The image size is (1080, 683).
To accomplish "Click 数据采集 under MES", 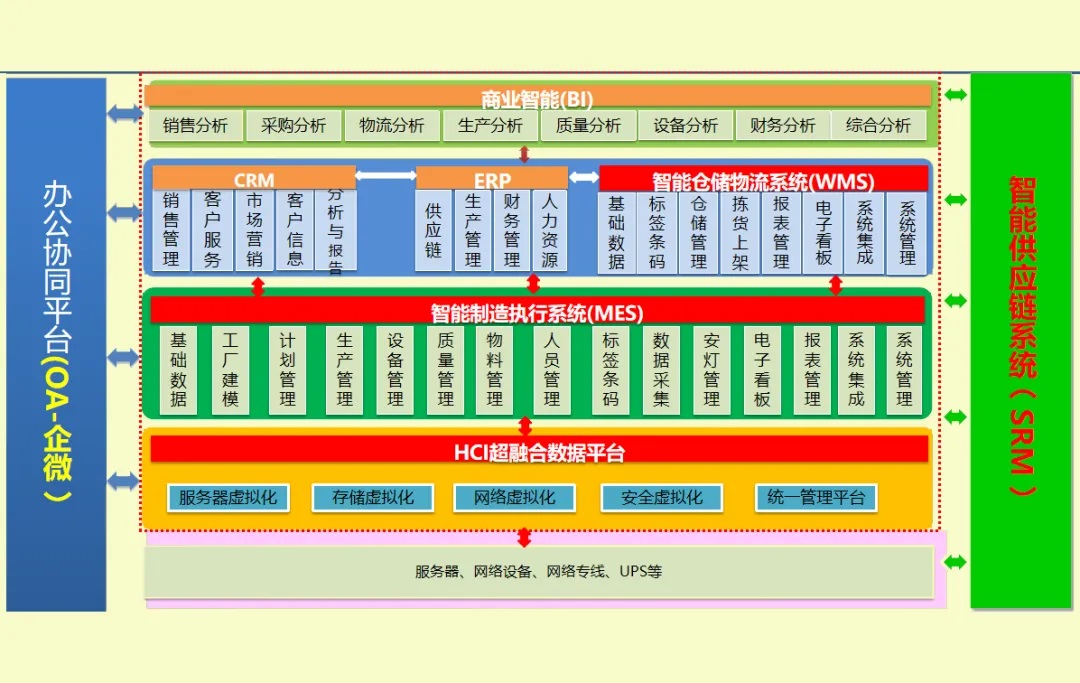I will click(661, 370).
